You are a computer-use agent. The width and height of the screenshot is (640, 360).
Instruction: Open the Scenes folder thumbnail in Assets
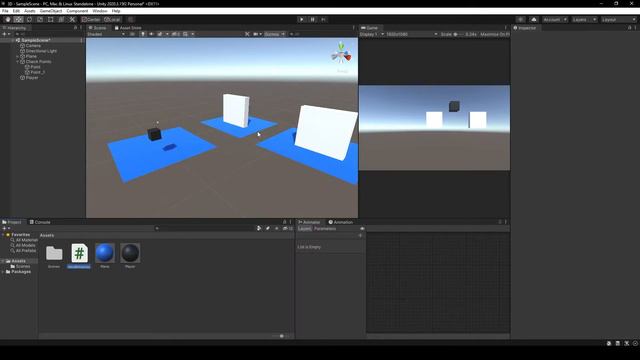[54, 253]
